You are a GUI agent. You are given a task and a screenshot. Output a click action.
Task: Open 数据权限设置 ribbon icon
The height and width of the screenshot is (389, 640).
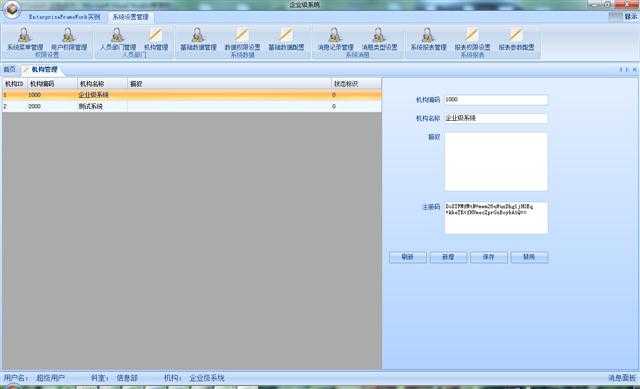click(242, 39)
